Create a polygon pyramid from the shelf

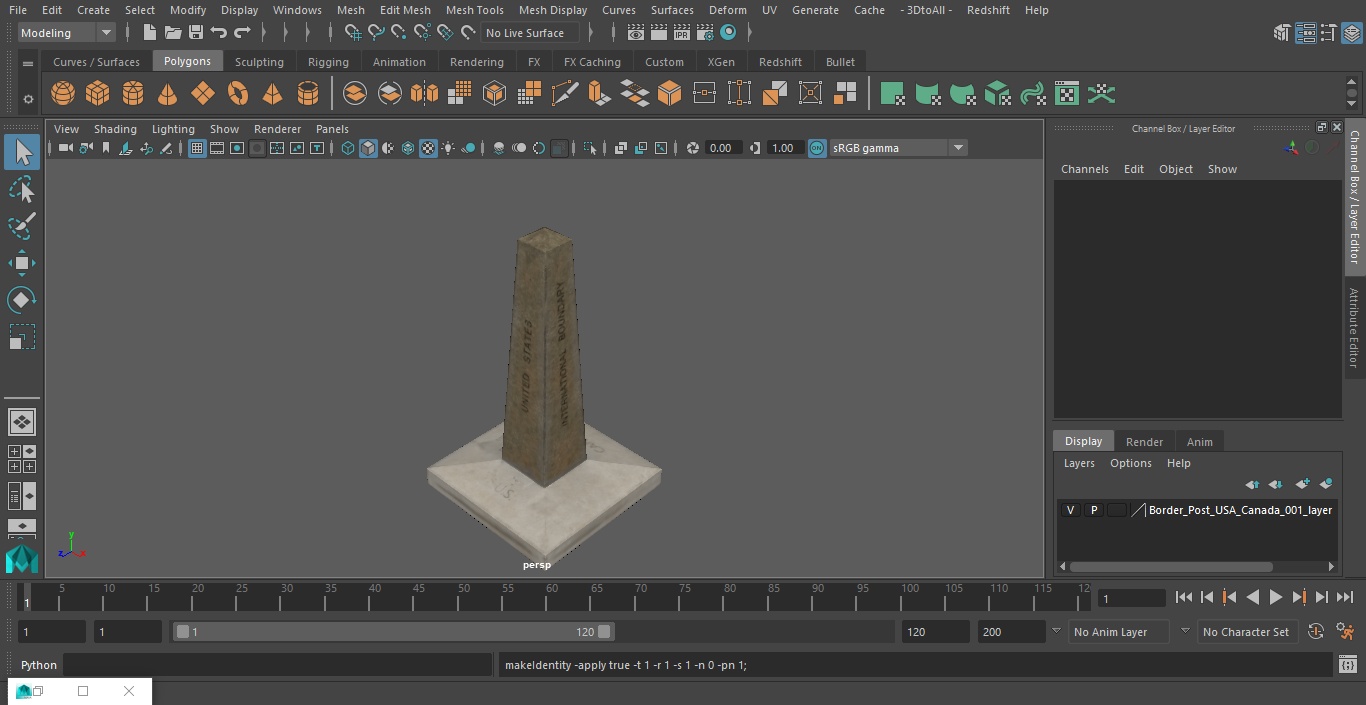(272, 94)
